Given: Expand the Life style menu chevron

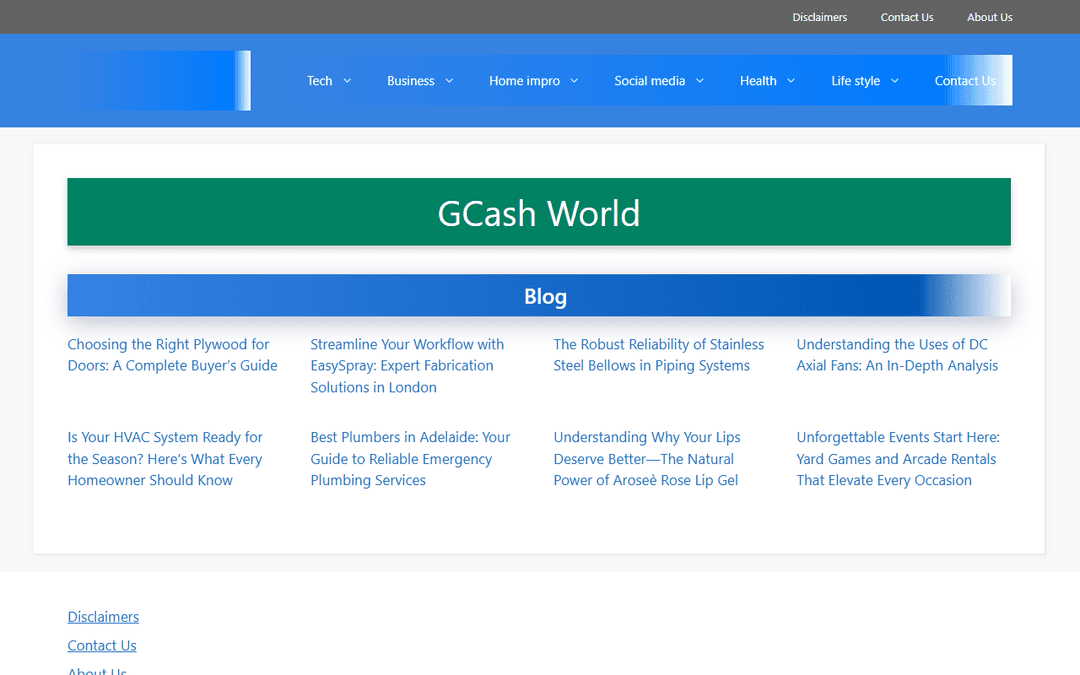Looking at the screenshot, I should (x=895, y=81).
